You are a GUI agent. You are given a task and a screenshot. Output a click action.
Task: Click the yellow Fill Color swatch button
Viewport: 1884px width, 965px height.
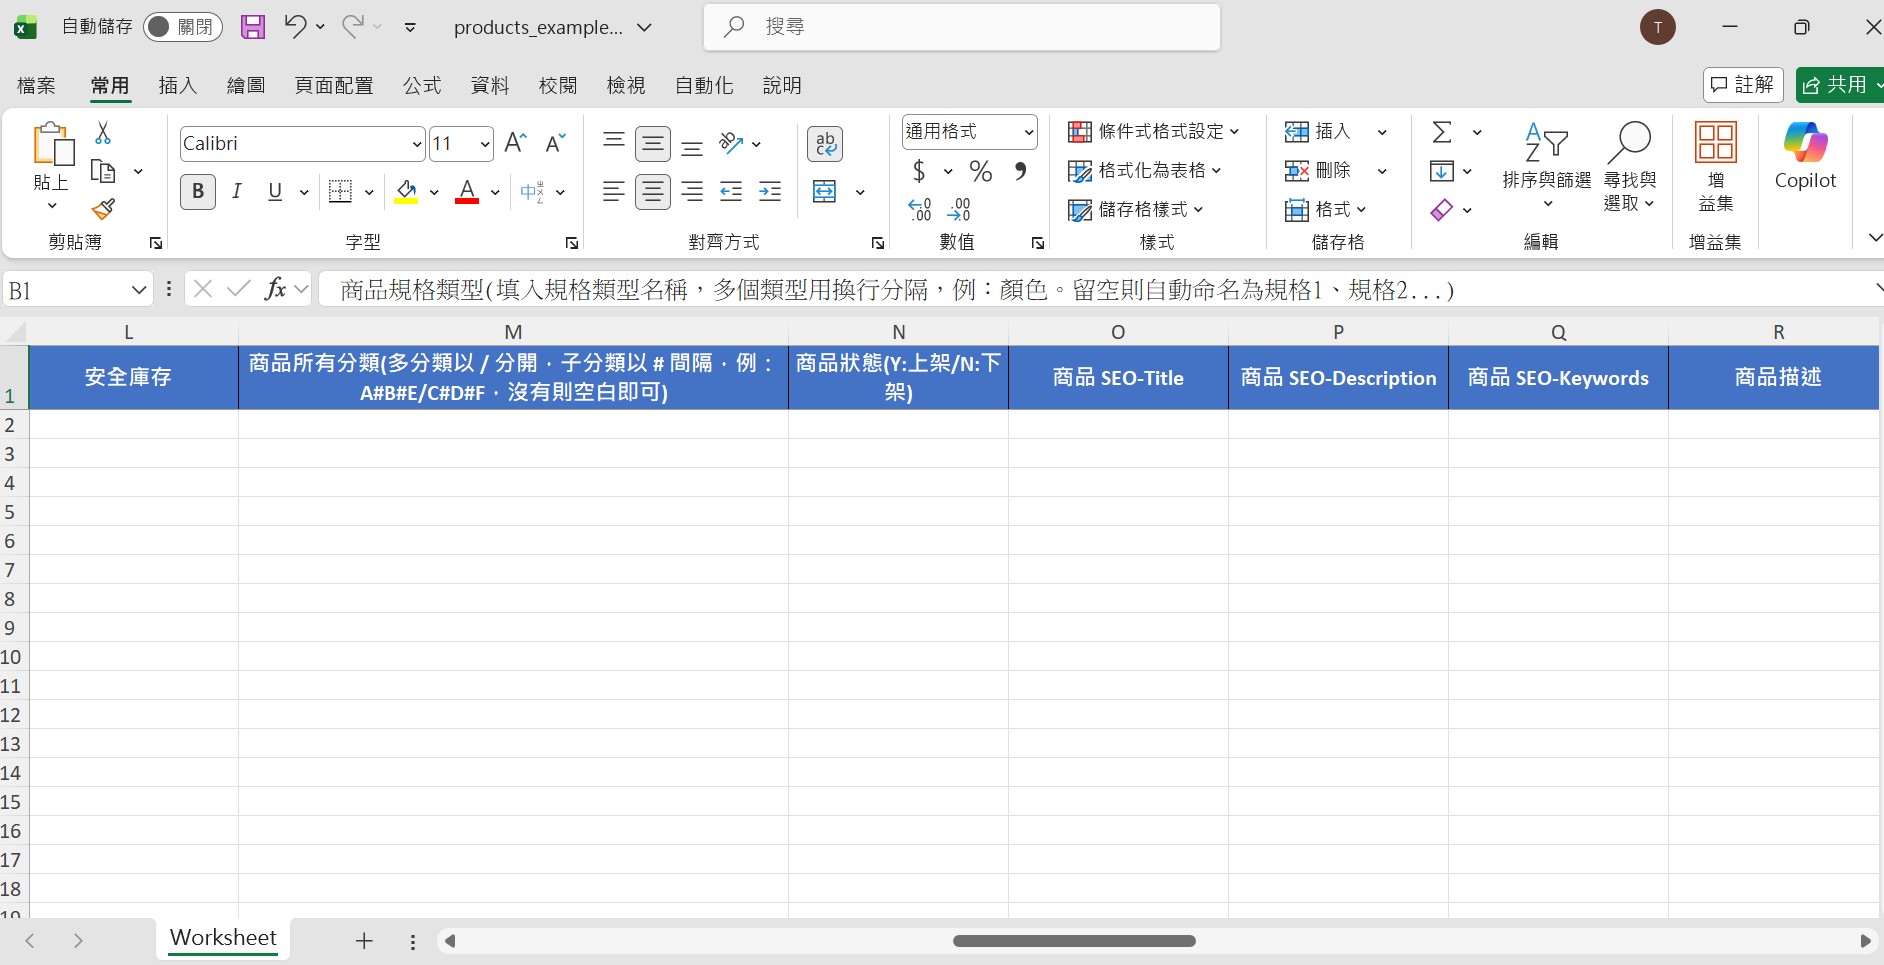click(x=406, y=192)
